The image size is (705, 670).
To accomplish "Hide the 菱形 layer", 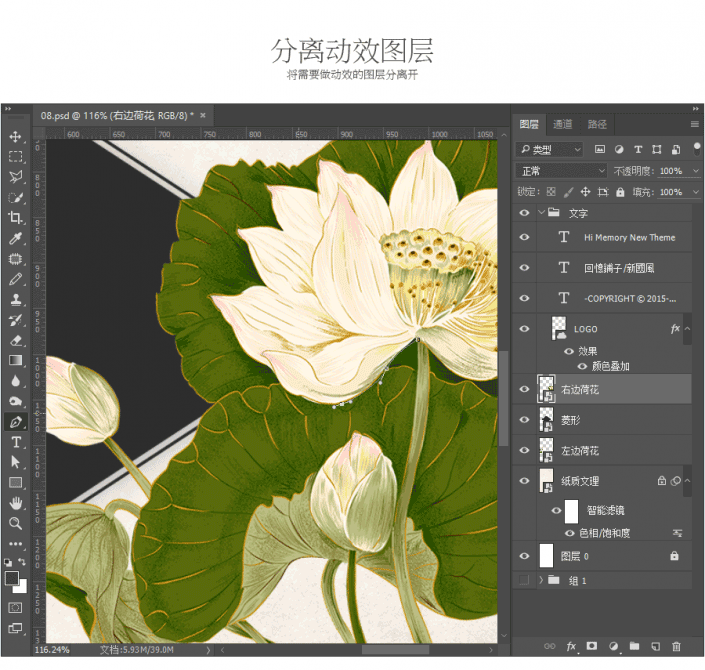I will [524, 420].
